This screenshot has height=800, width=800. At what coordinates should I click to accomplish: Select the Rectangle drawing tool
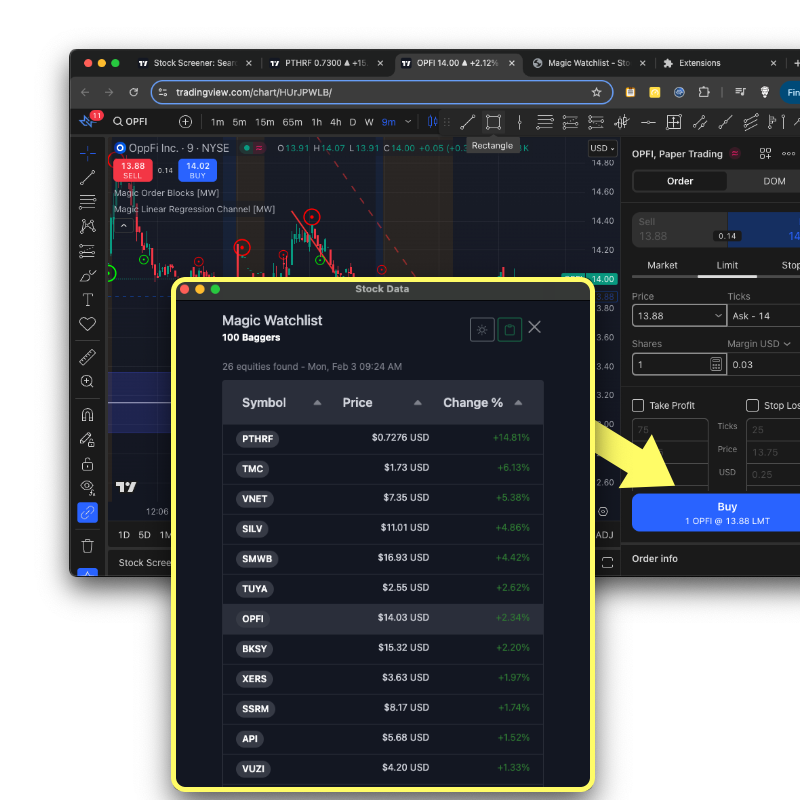pyautogui.click(x=493, y=121)
